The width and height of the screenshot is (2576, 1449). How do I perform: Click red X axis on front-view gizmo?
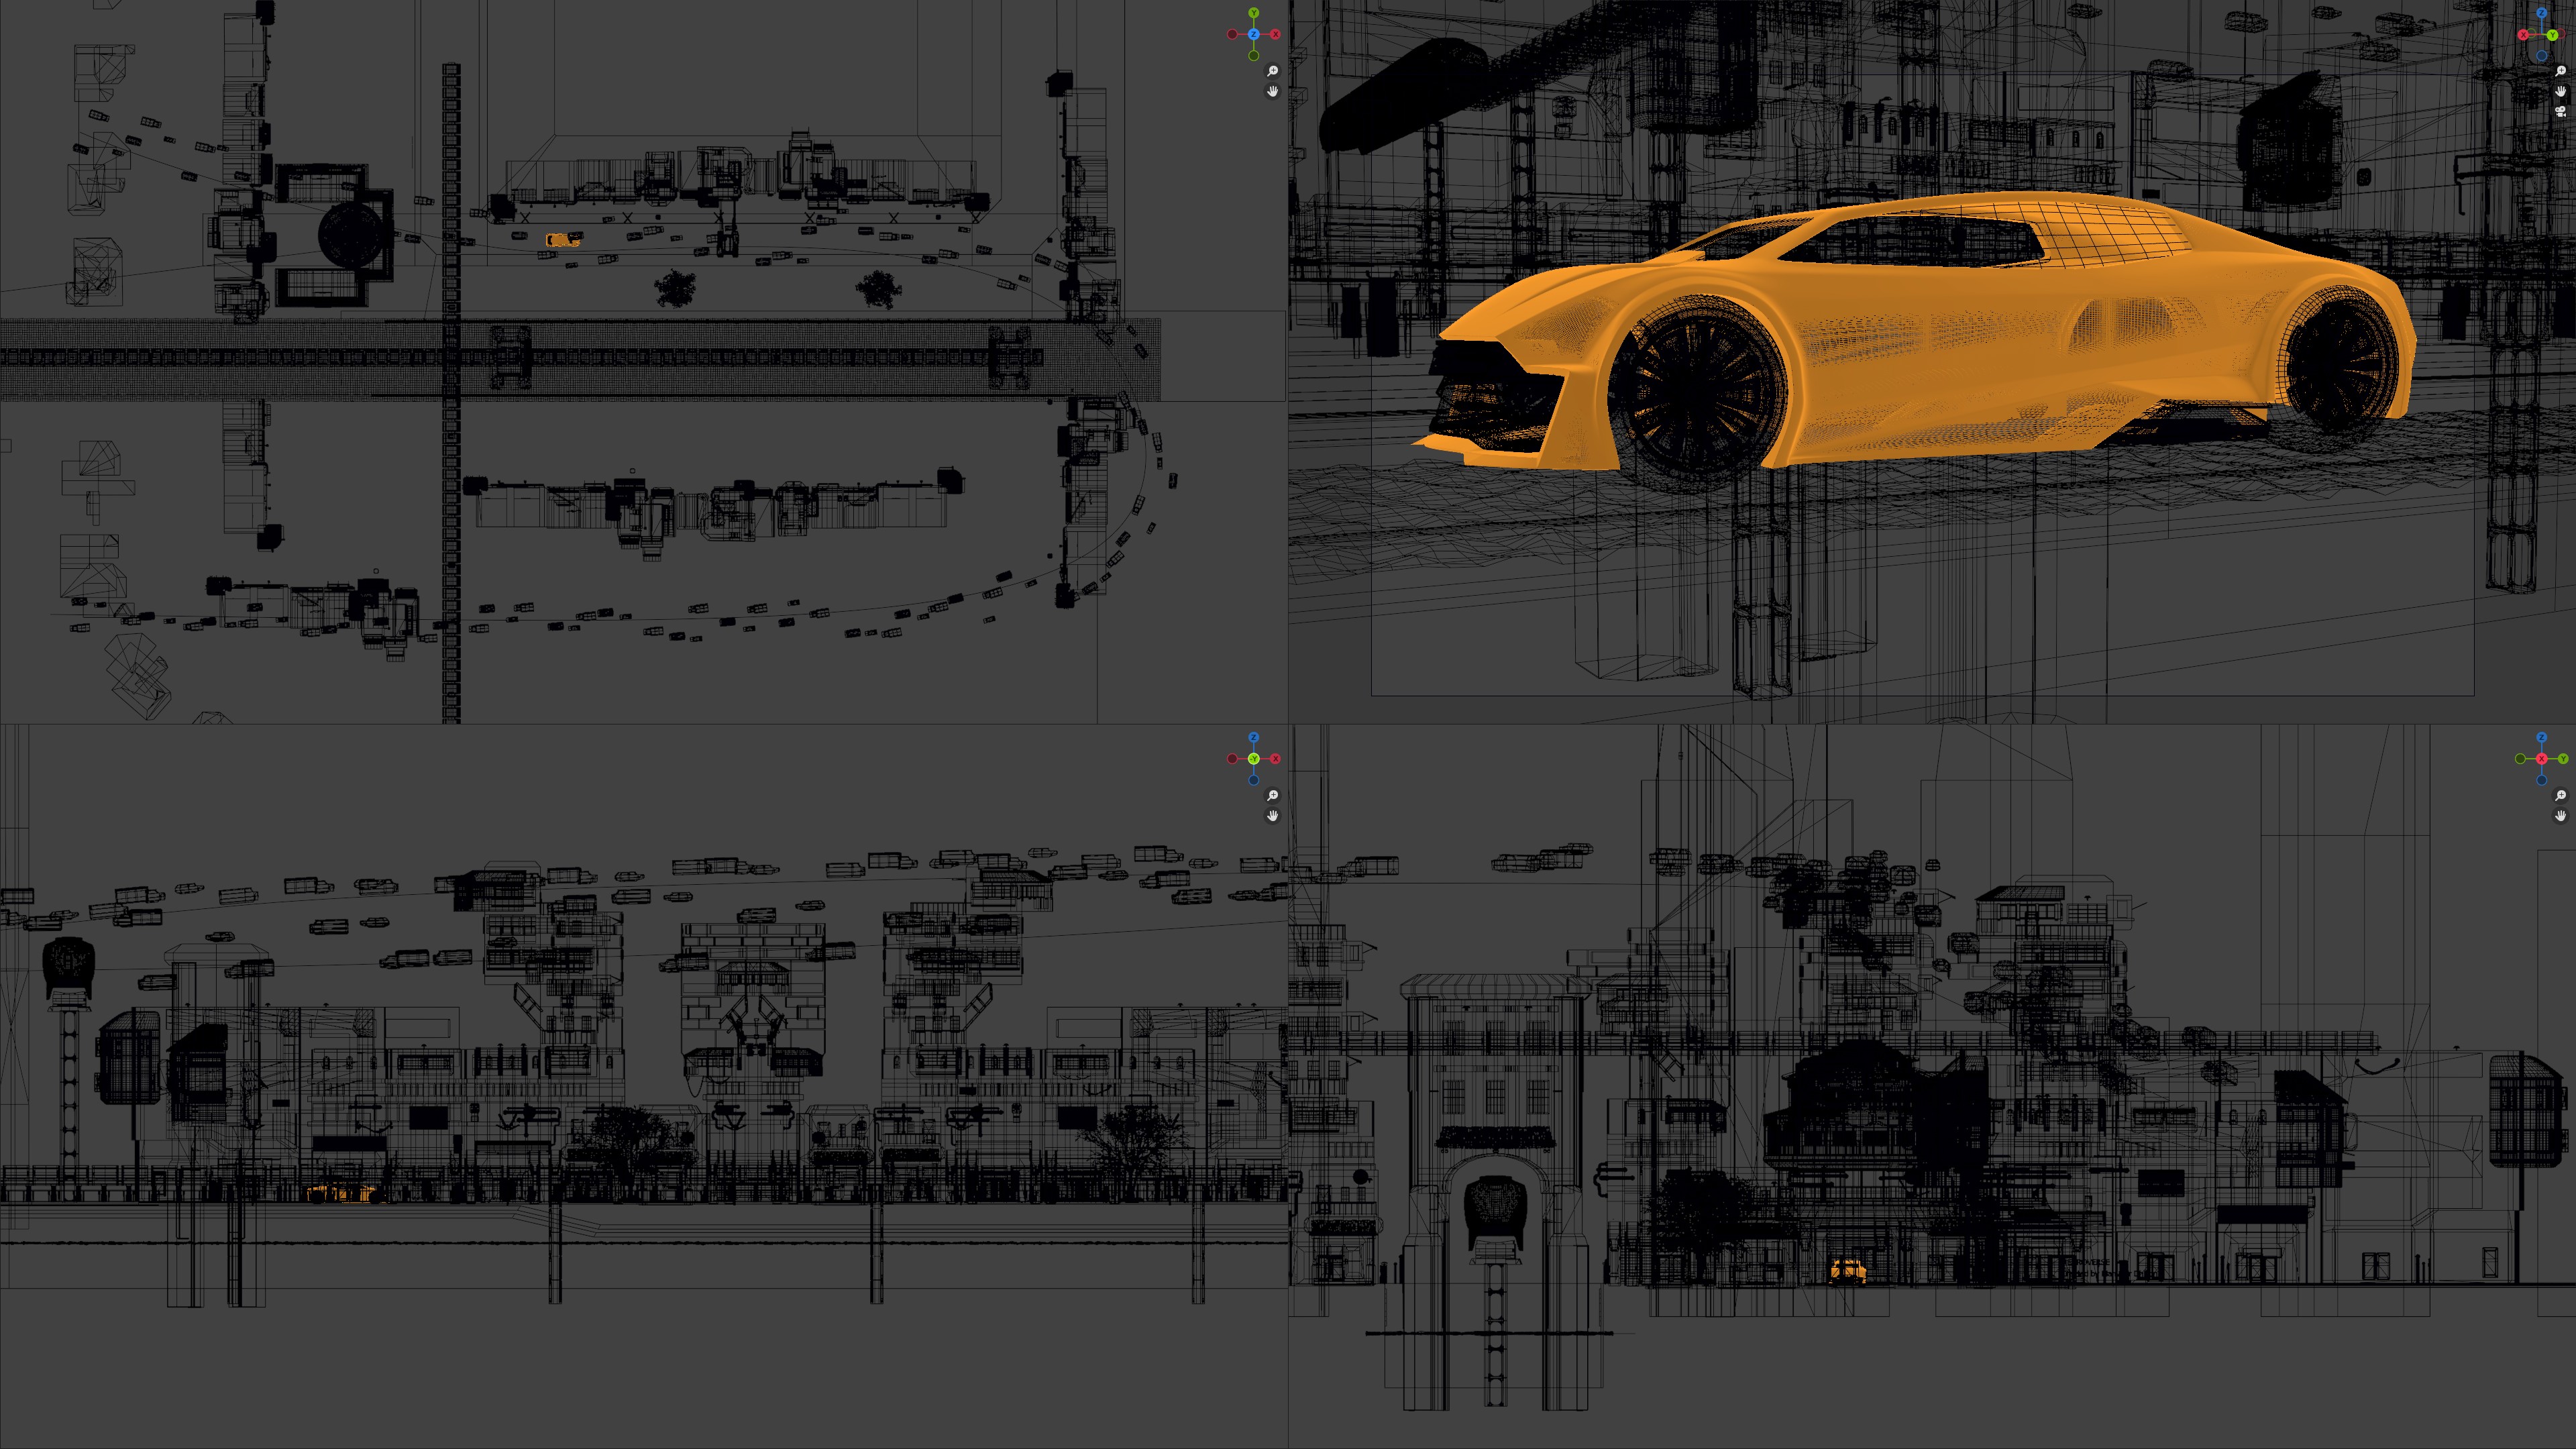click(x=1275, y=759)
